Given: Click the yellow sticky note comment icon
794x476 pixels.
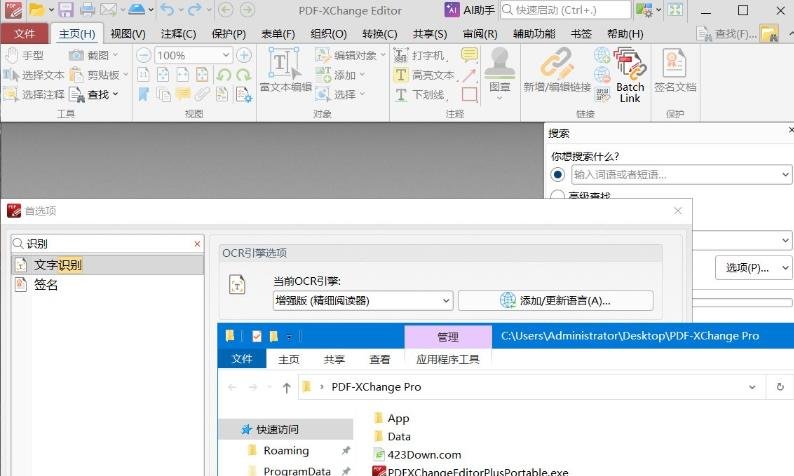Looking at the screenshot, I should point(469,55).
